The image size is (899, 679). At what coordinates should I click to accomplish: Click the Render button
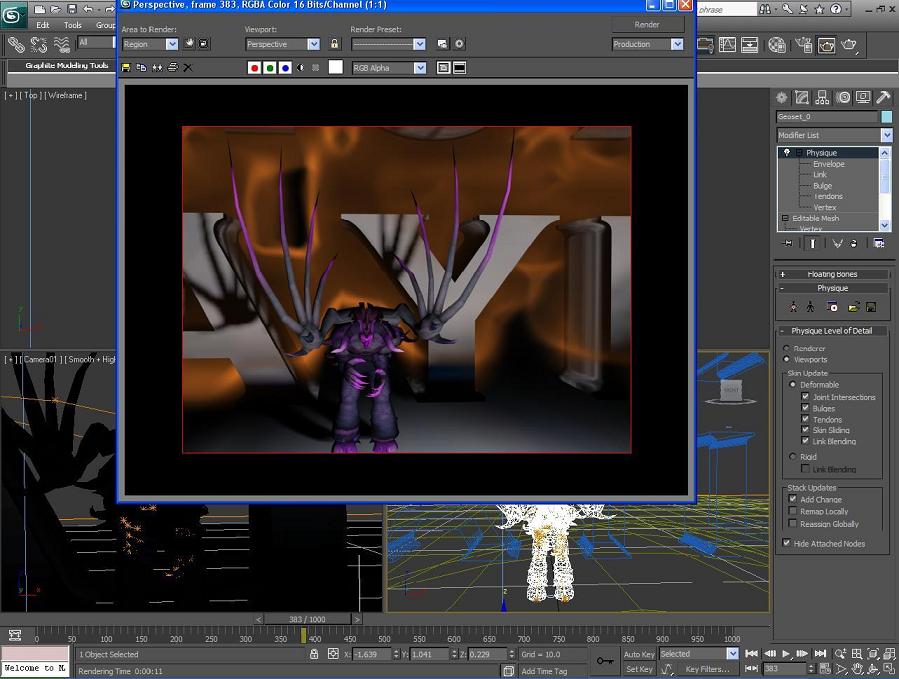point(647,25)
